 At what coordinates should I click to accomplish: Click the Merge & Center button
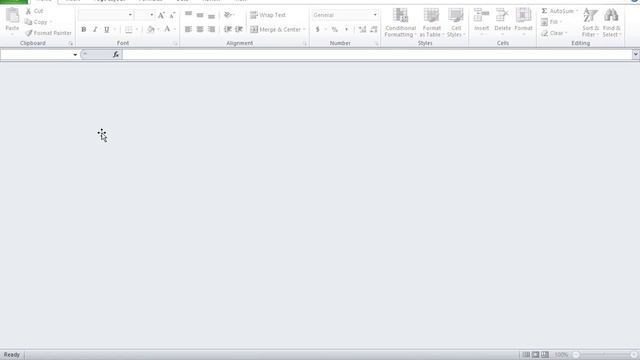[x=276, y=29]
